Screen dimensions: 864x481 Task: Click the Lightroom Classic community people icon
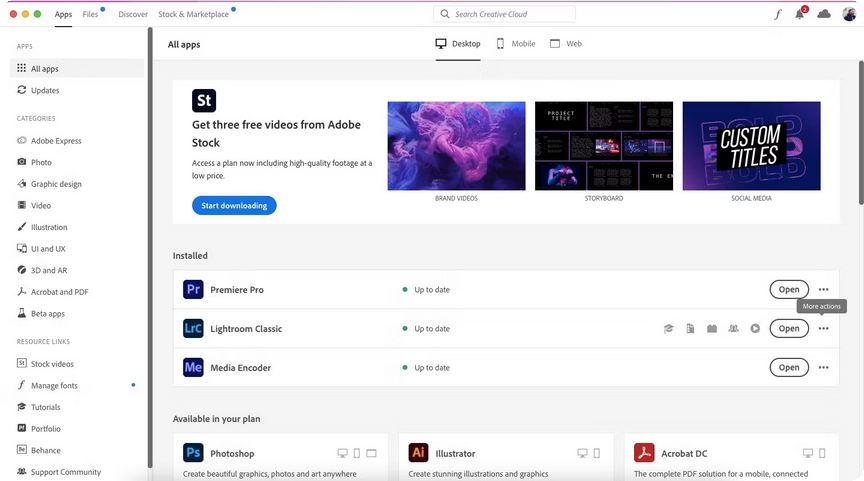click(x=734, y=329)
